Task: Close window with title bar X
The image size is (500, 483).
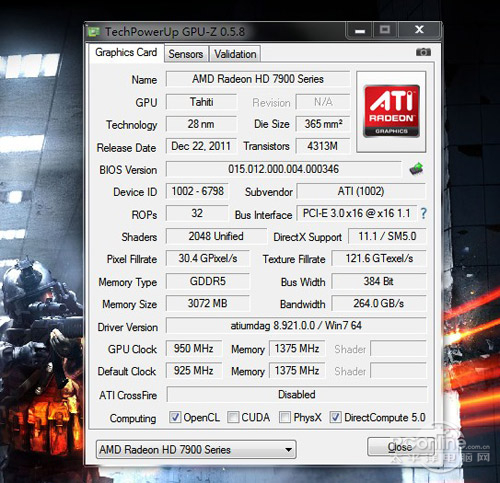Action: [x=419, y=30]
